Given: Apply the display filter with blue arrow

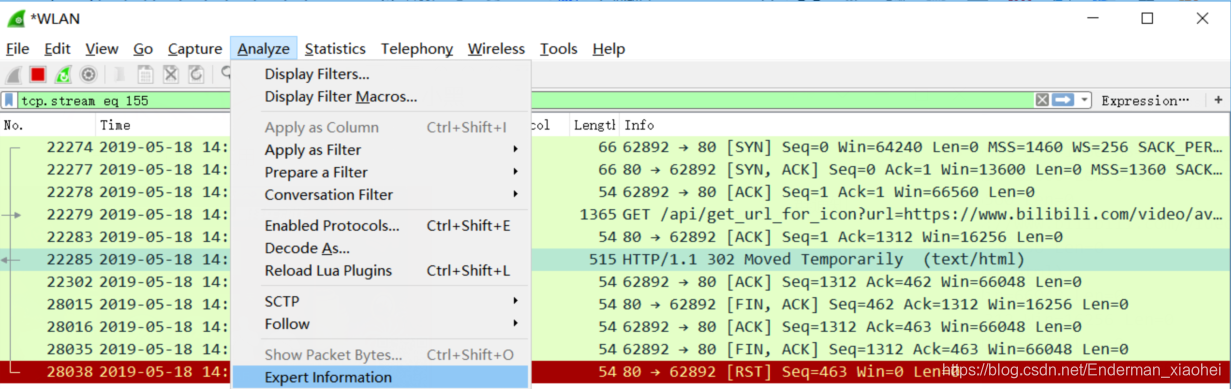Looking at the screenshot, I should [1063, 100].
